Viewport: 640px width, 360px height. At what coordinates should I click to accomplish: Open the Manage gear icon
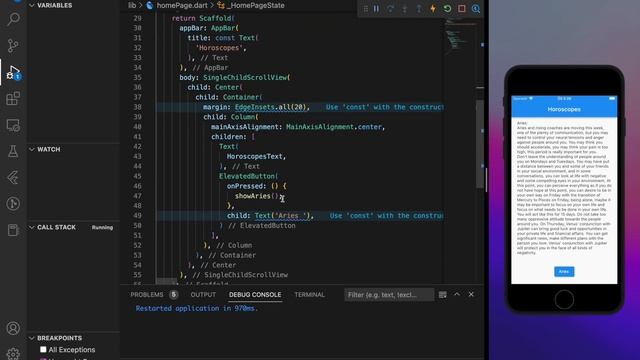(13, 354)
